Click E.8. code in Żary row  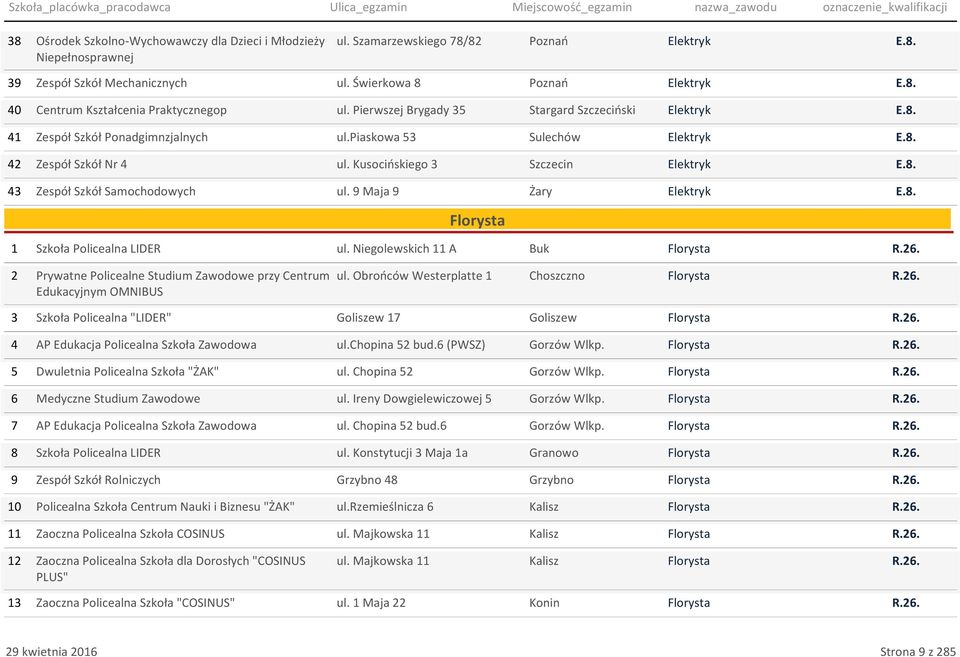[x=906, y=191]
